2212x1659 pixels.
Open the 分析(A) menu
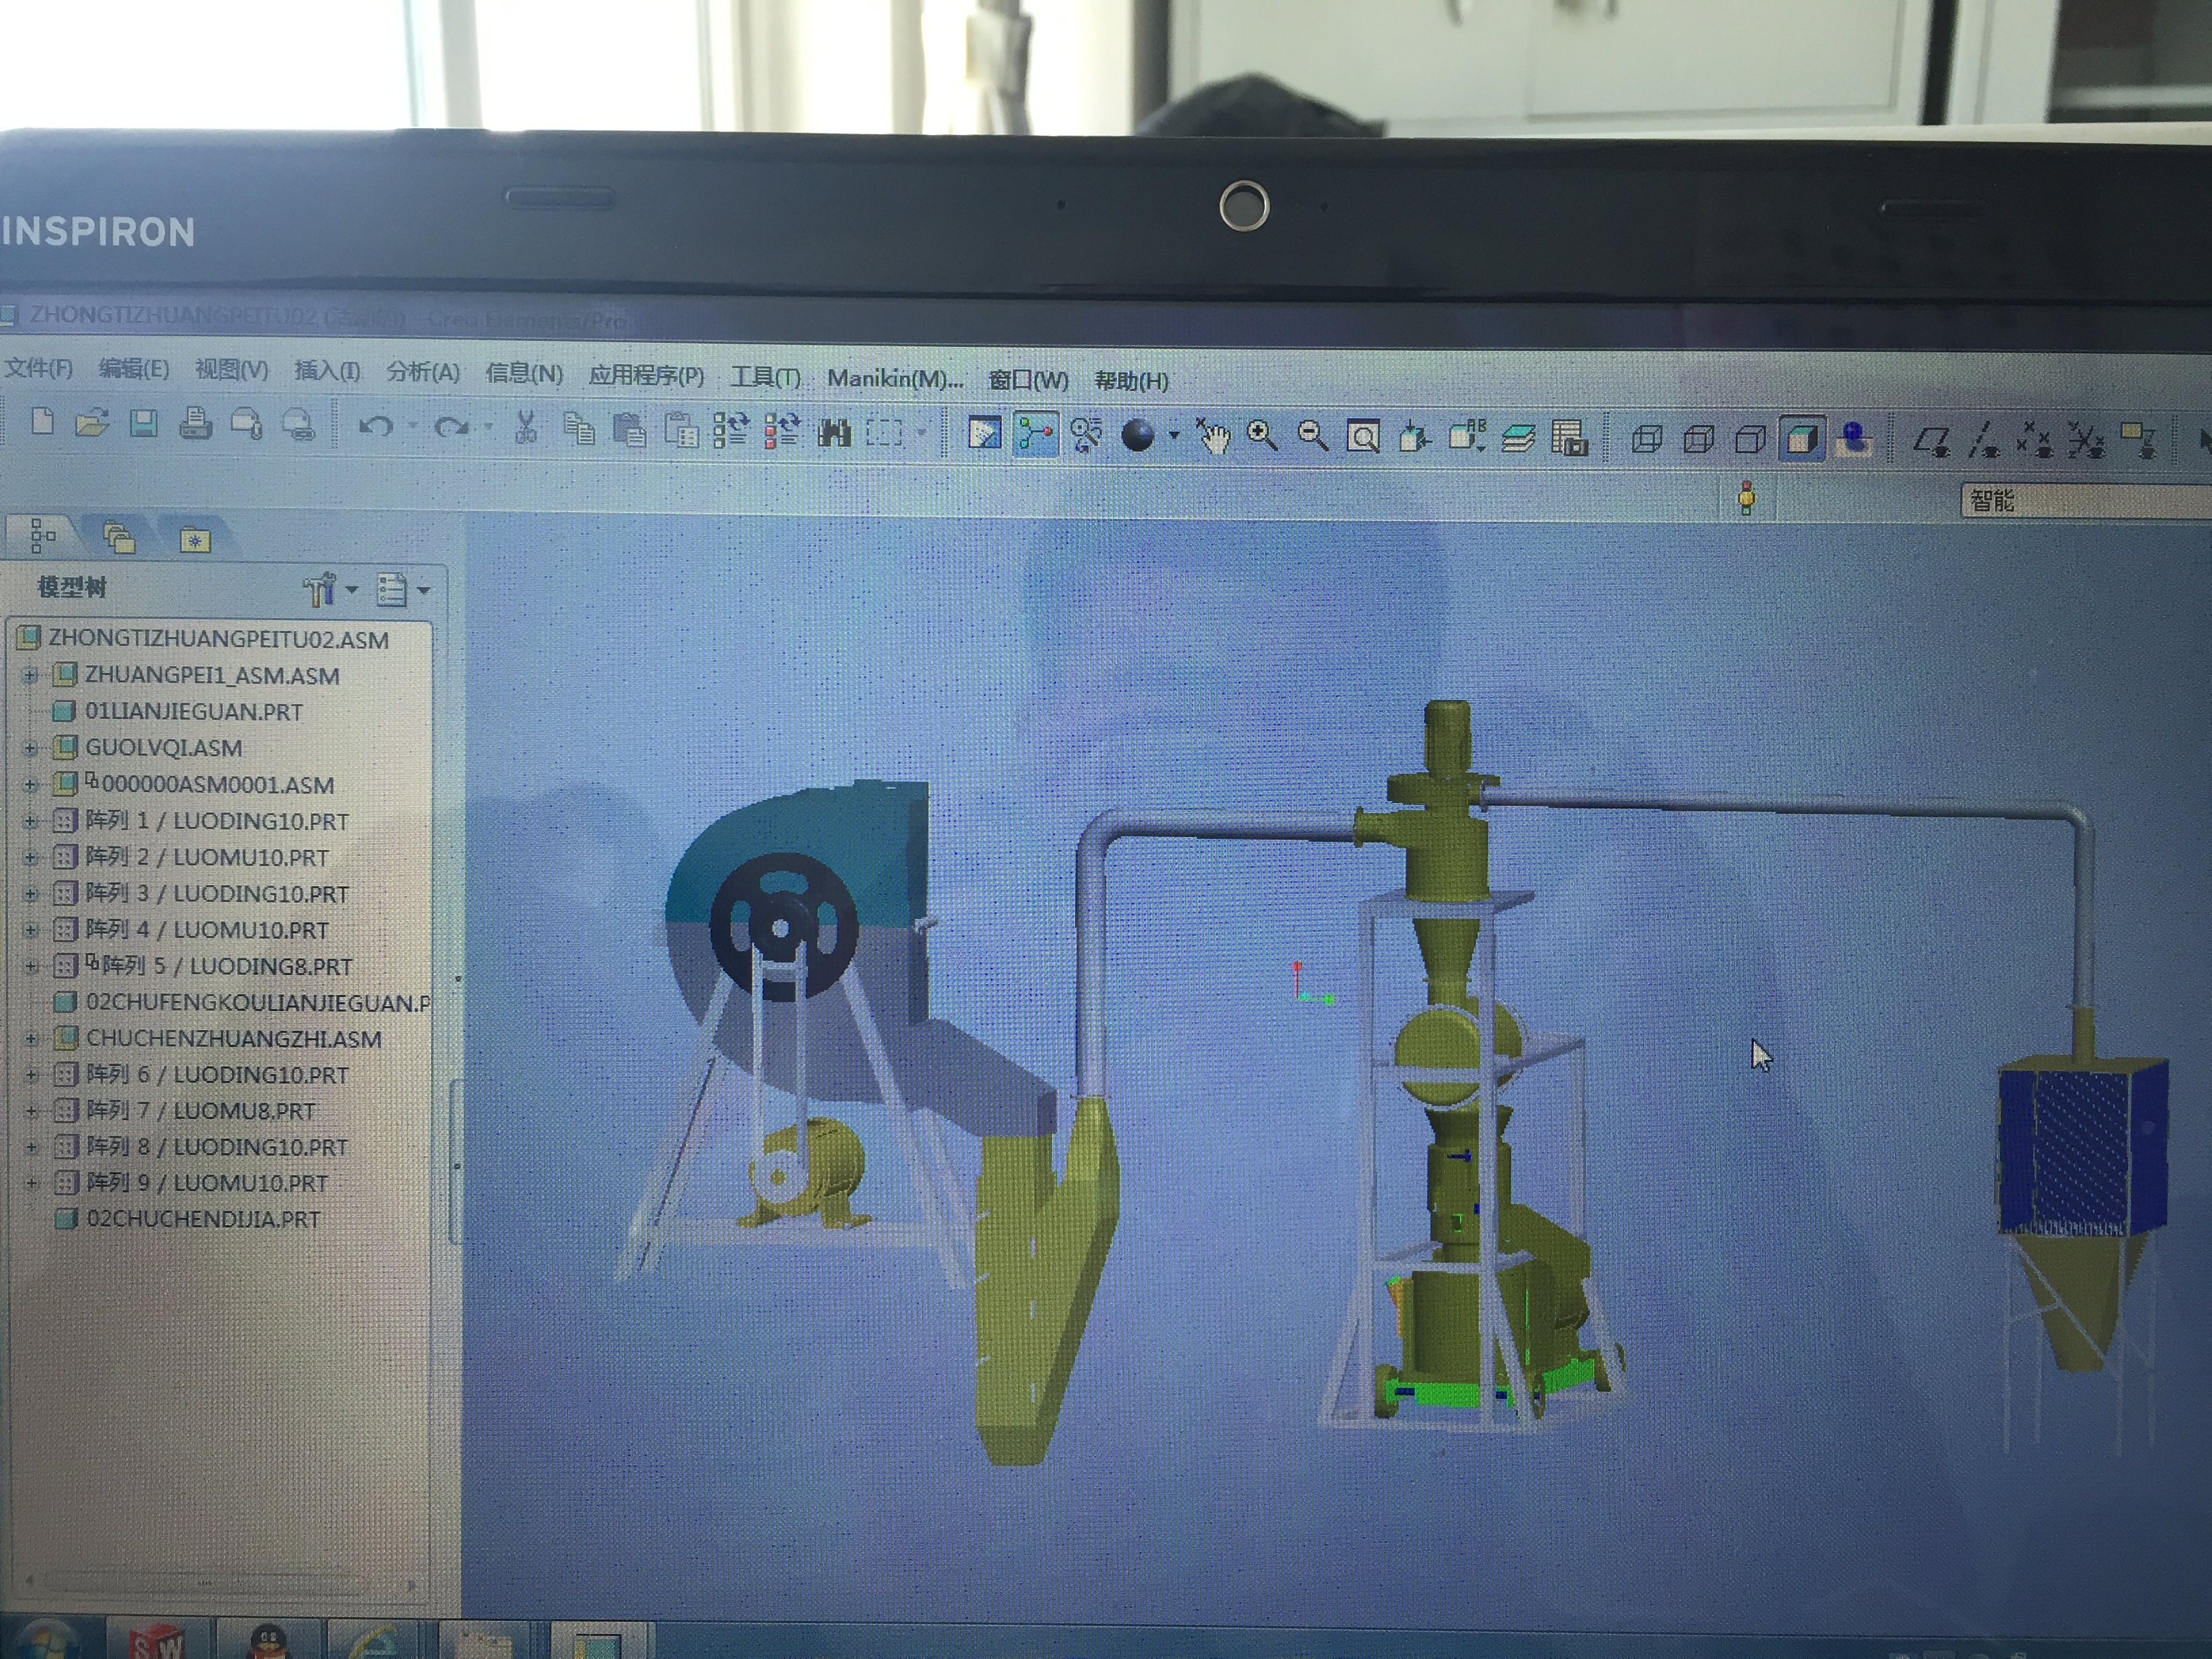(423, 372)
